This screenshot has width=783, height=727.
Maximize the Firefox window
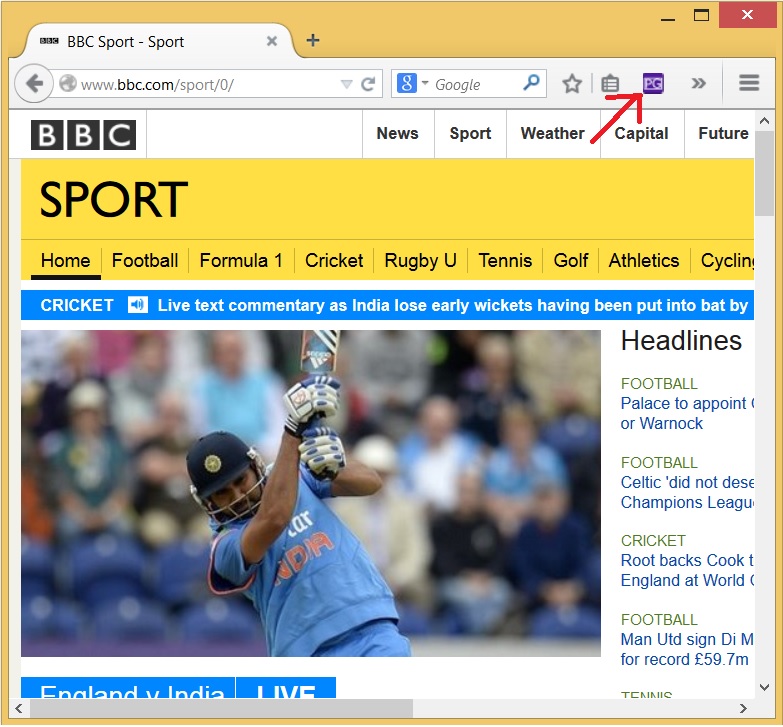[x=701, y=15]
